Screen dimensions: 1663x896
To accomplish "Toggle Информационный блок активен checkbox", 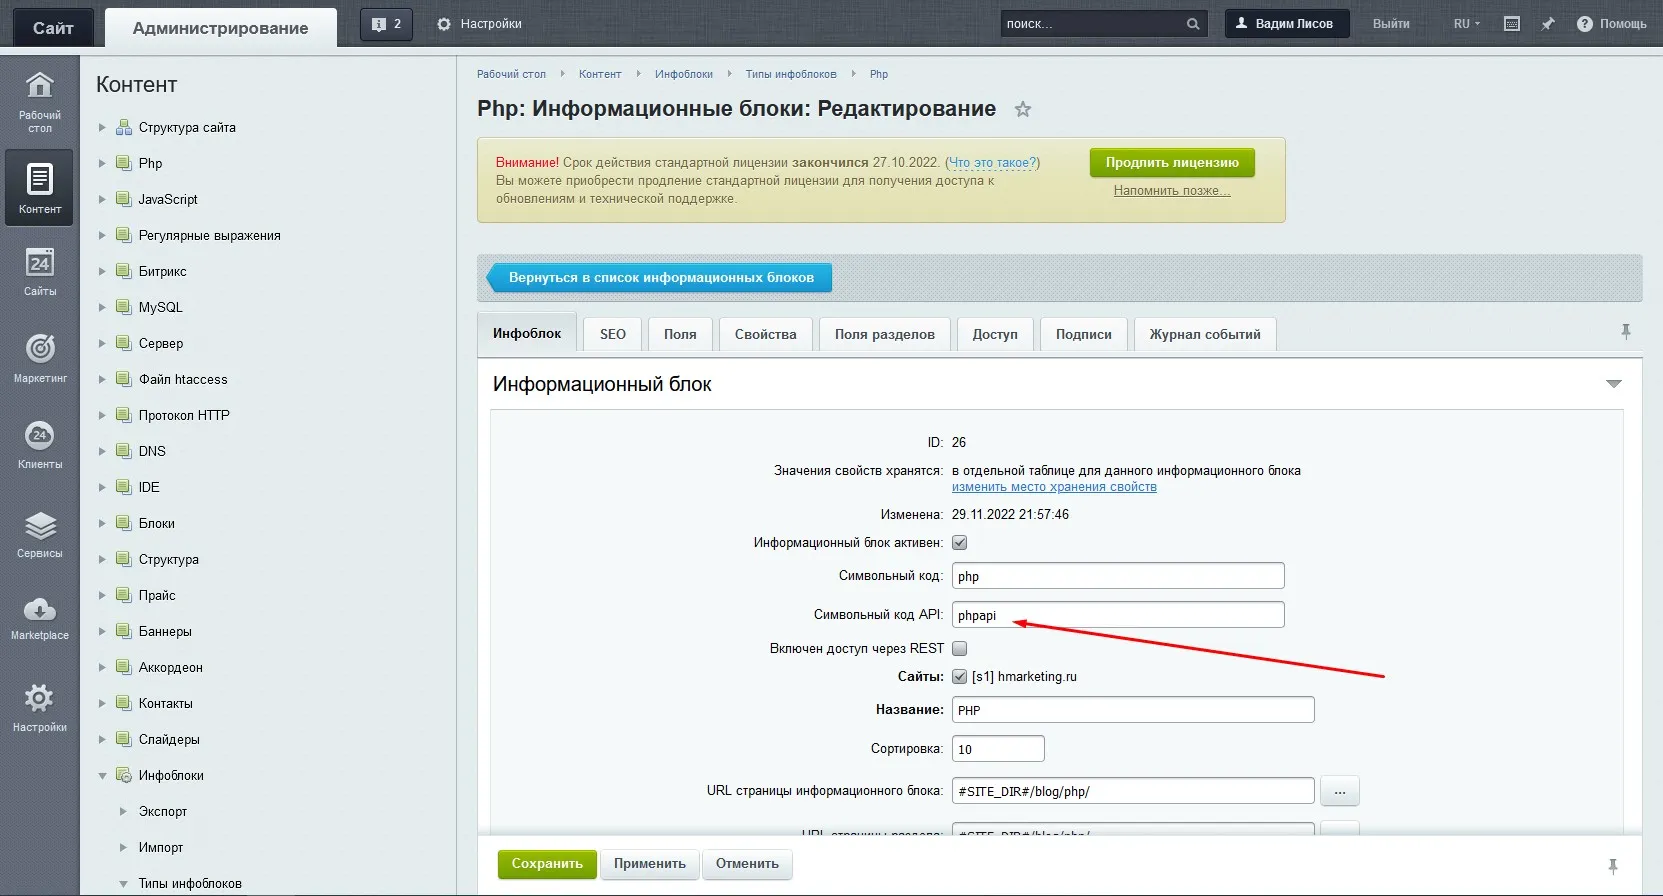I will tap(960, 543).
